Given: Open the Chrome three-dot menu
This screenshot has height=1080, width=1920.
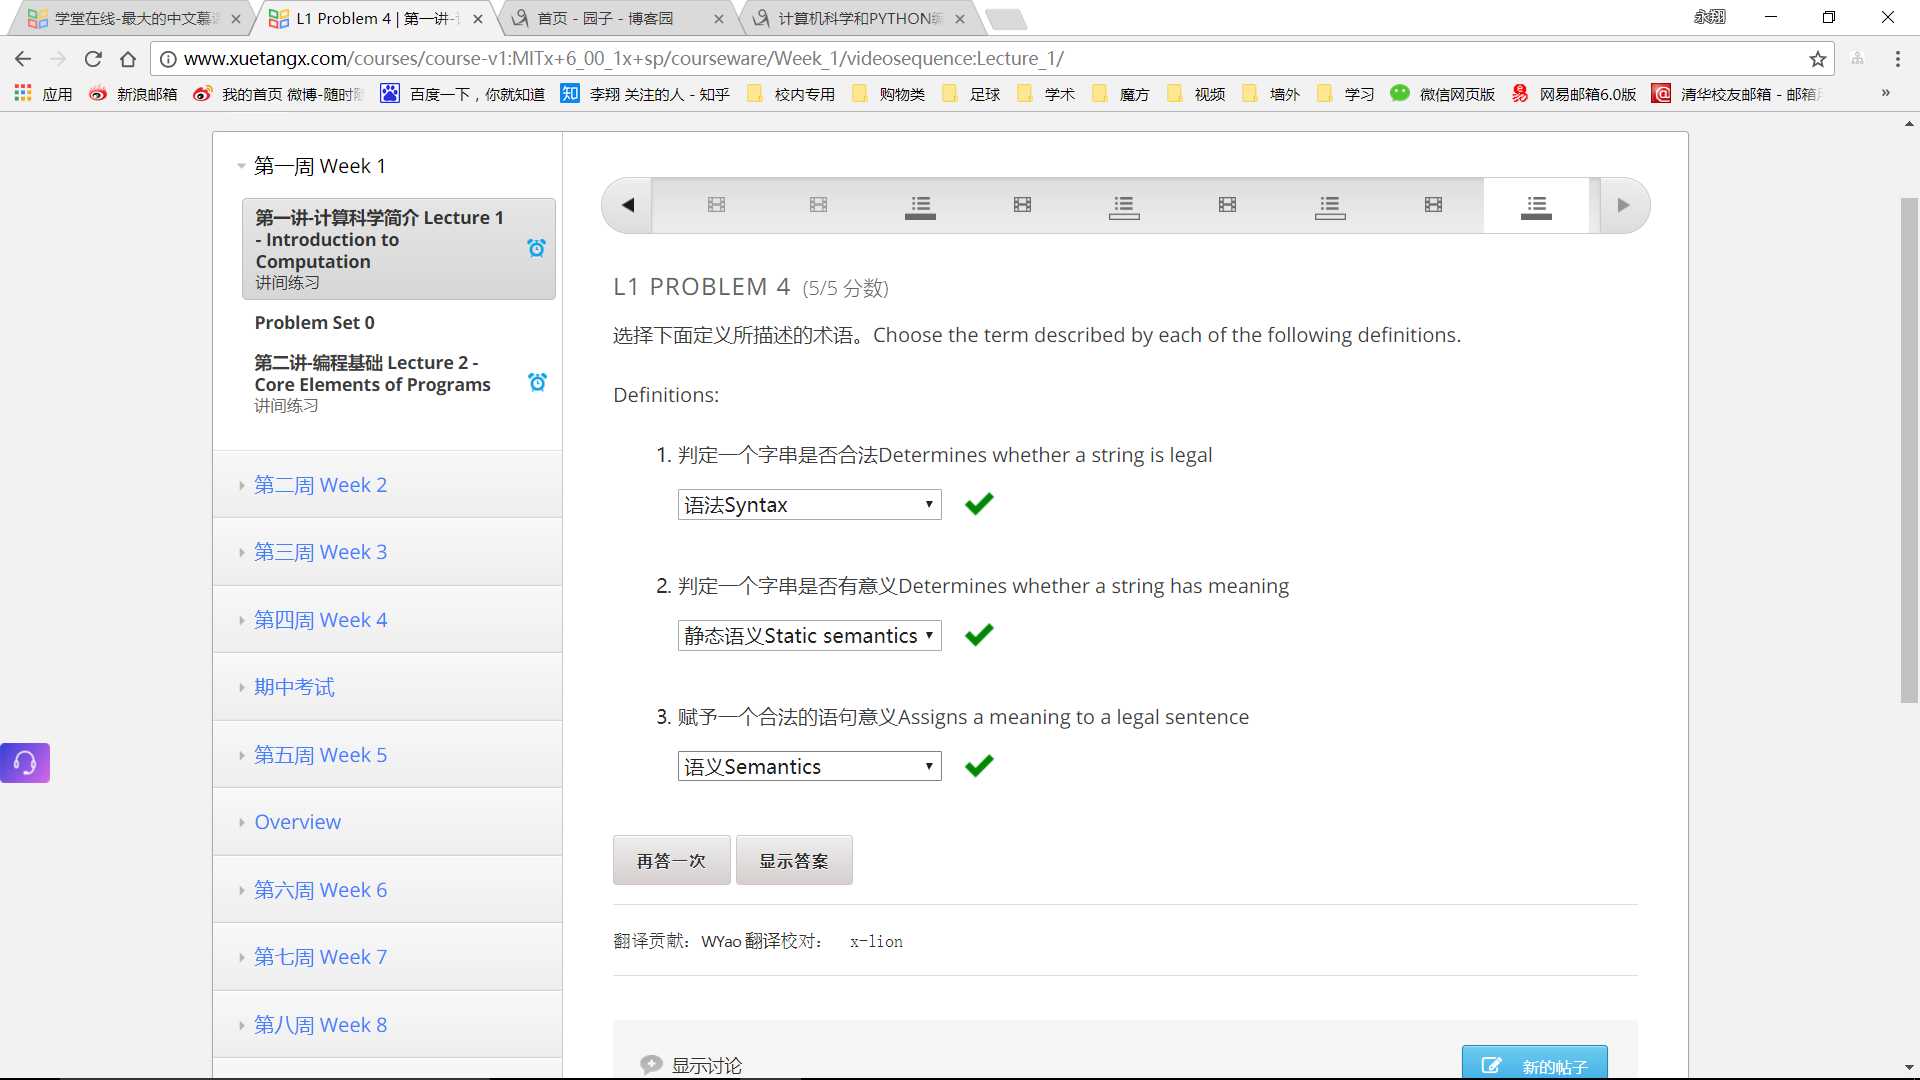Looking at the screenshot, I should (x=1897, y=59).
